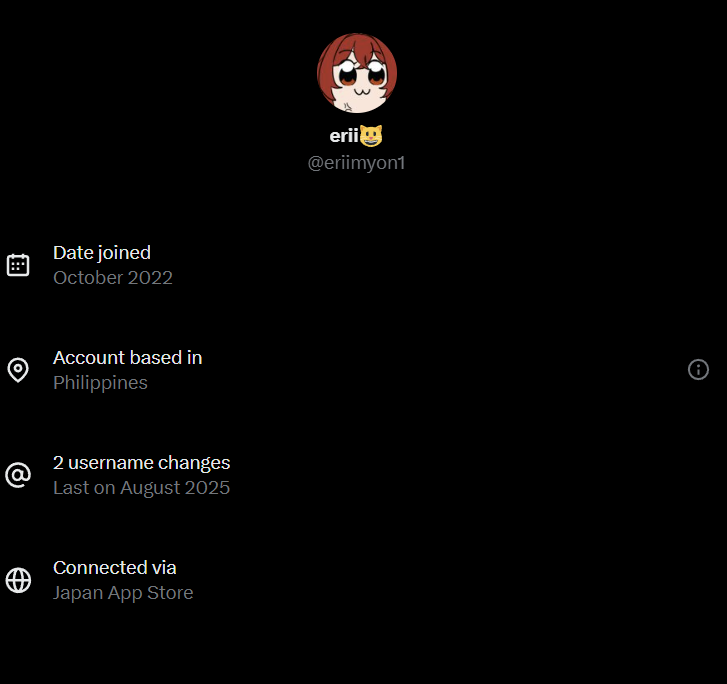Open the @eriimyon1 handle
Image resolution: width=727 pixels, height=684 pixels.
tap(357, 163)
